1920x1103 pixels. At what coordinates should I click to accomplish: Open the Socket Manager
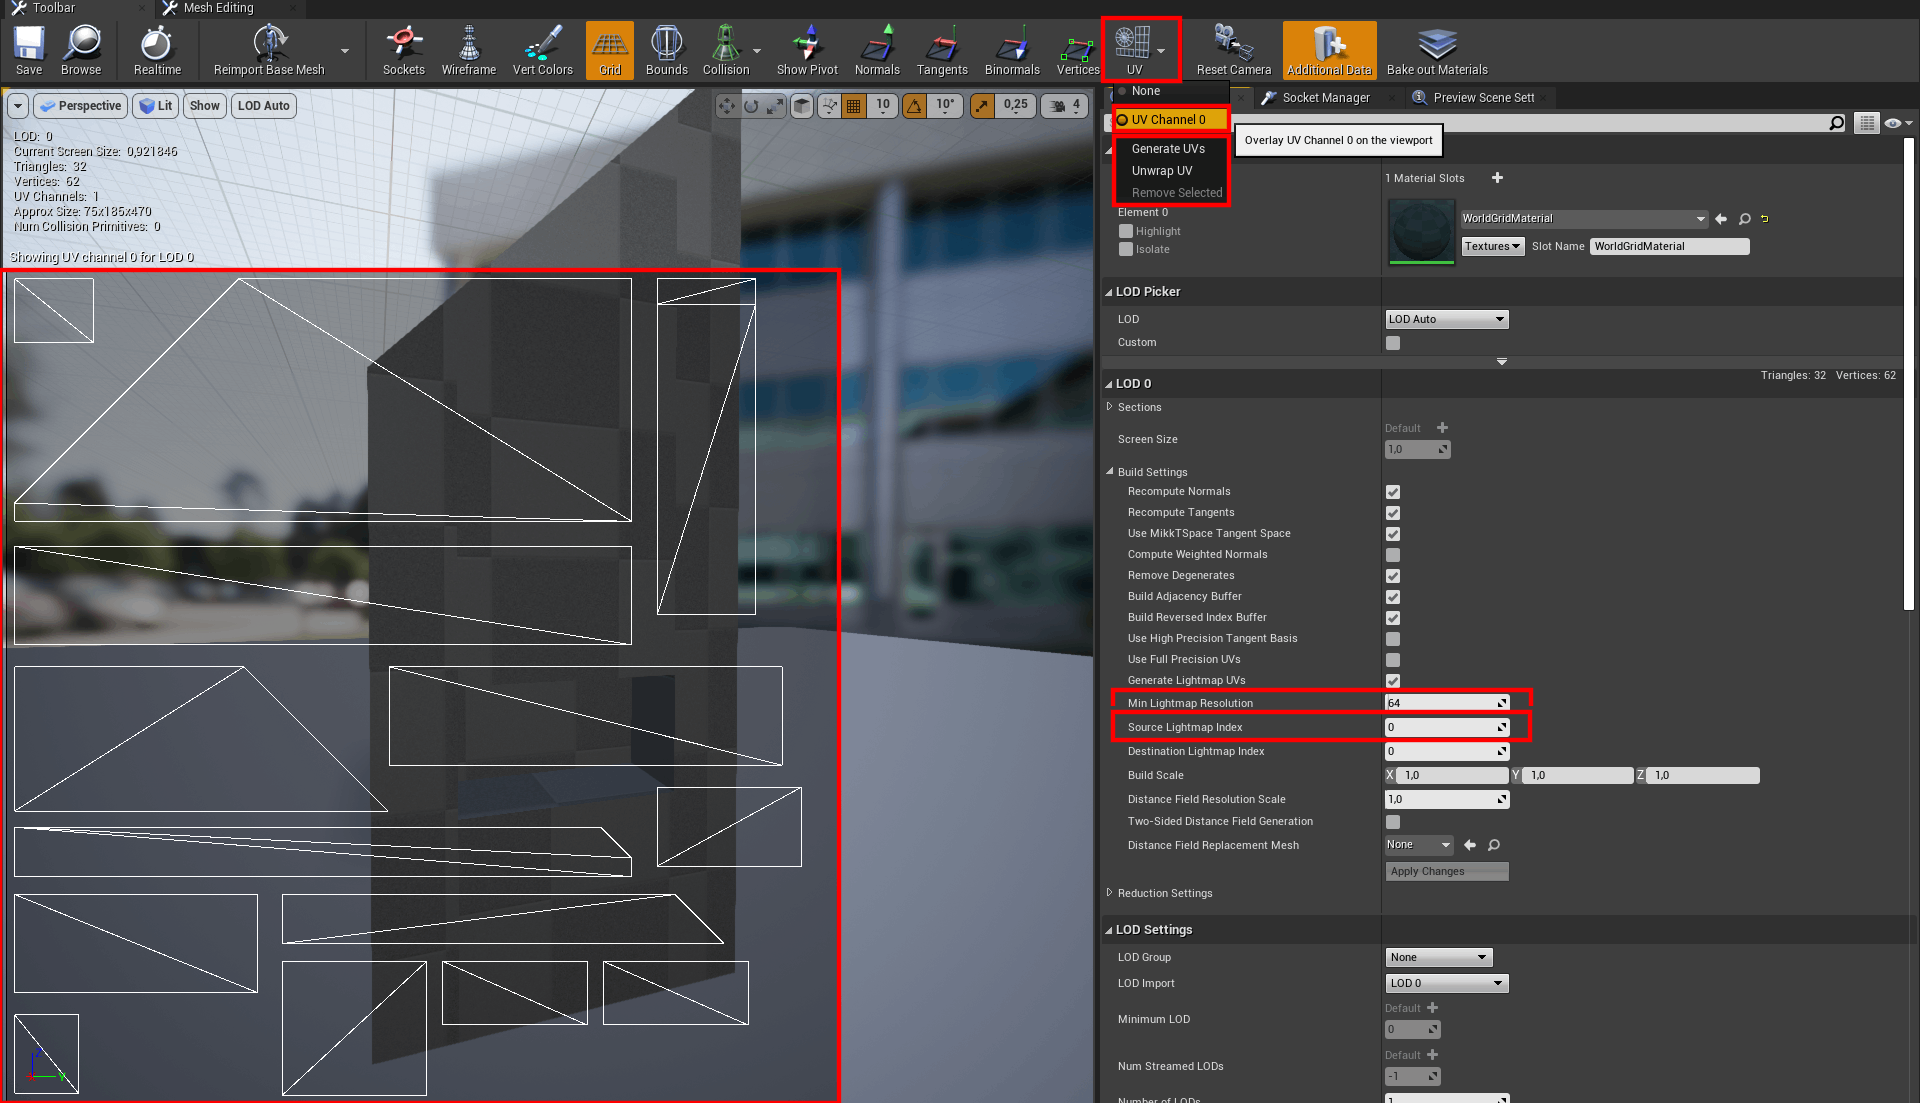1325,97
